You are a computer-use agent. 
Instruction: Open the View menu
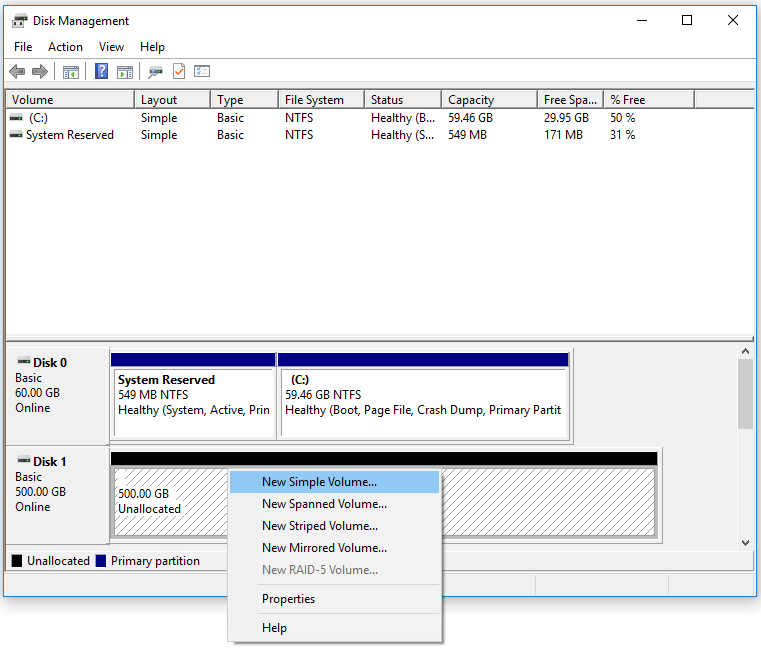point(111,47)
